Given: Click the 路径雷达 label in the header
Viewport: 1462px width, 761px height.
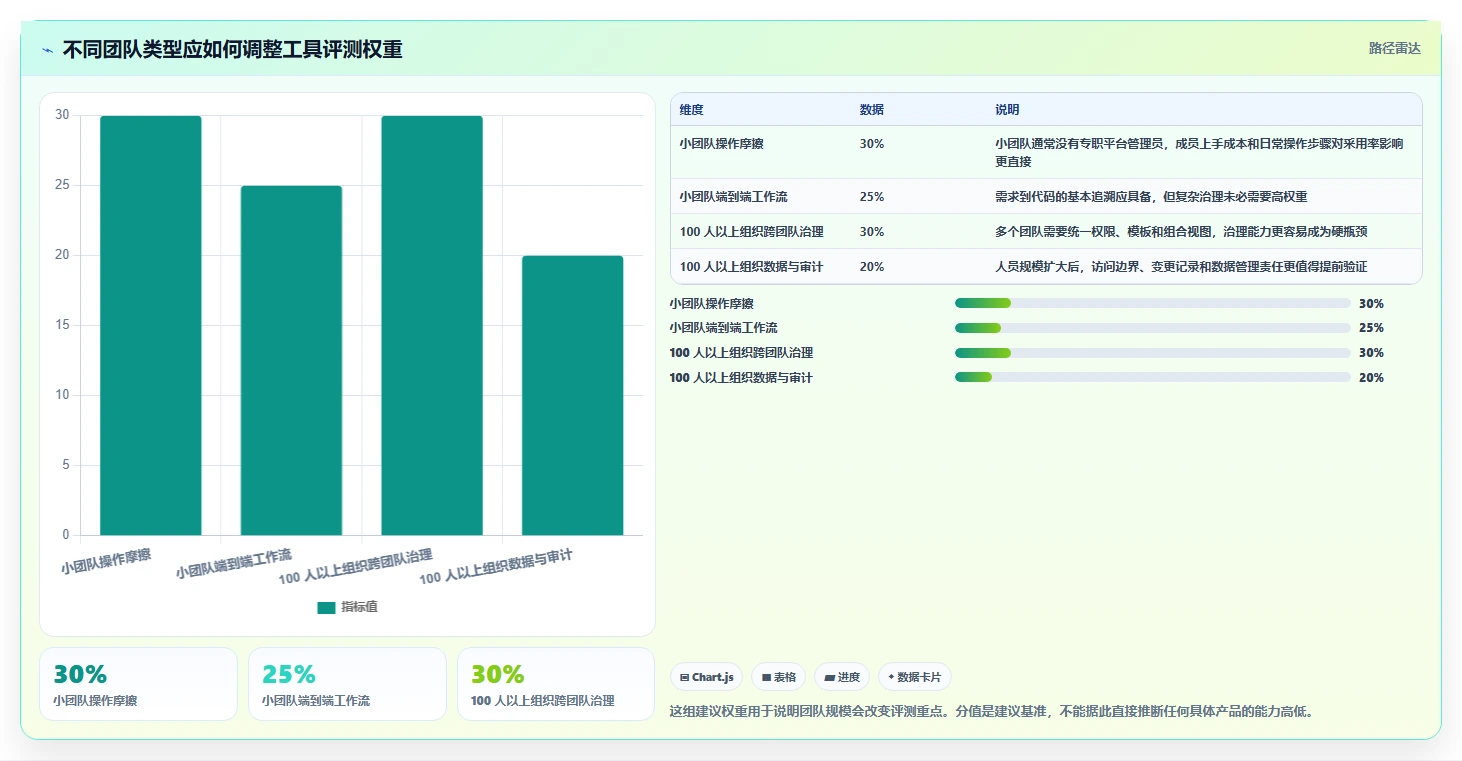Looking at the screenshot, I should [x=1394, y=48].
